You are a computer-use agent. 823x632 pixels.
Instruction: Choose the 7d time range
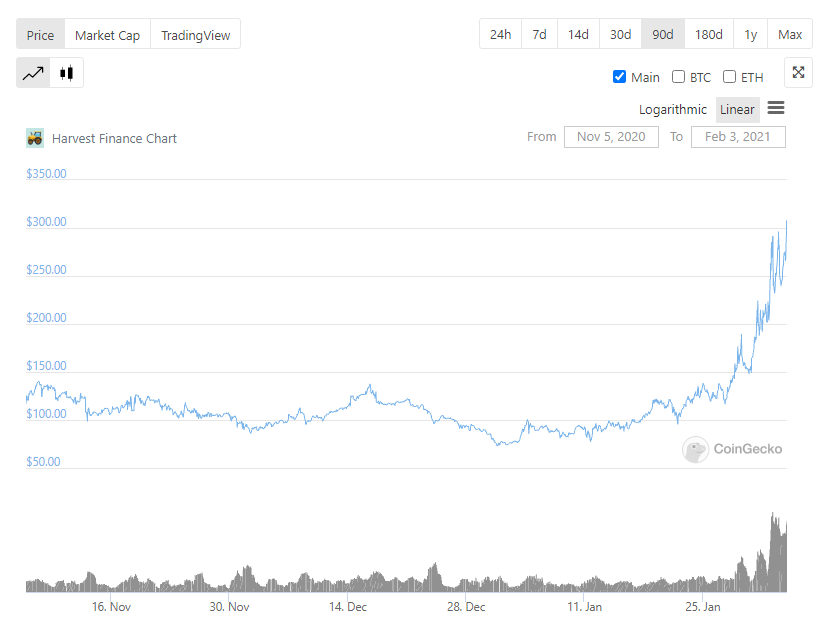tap(540, 34)
